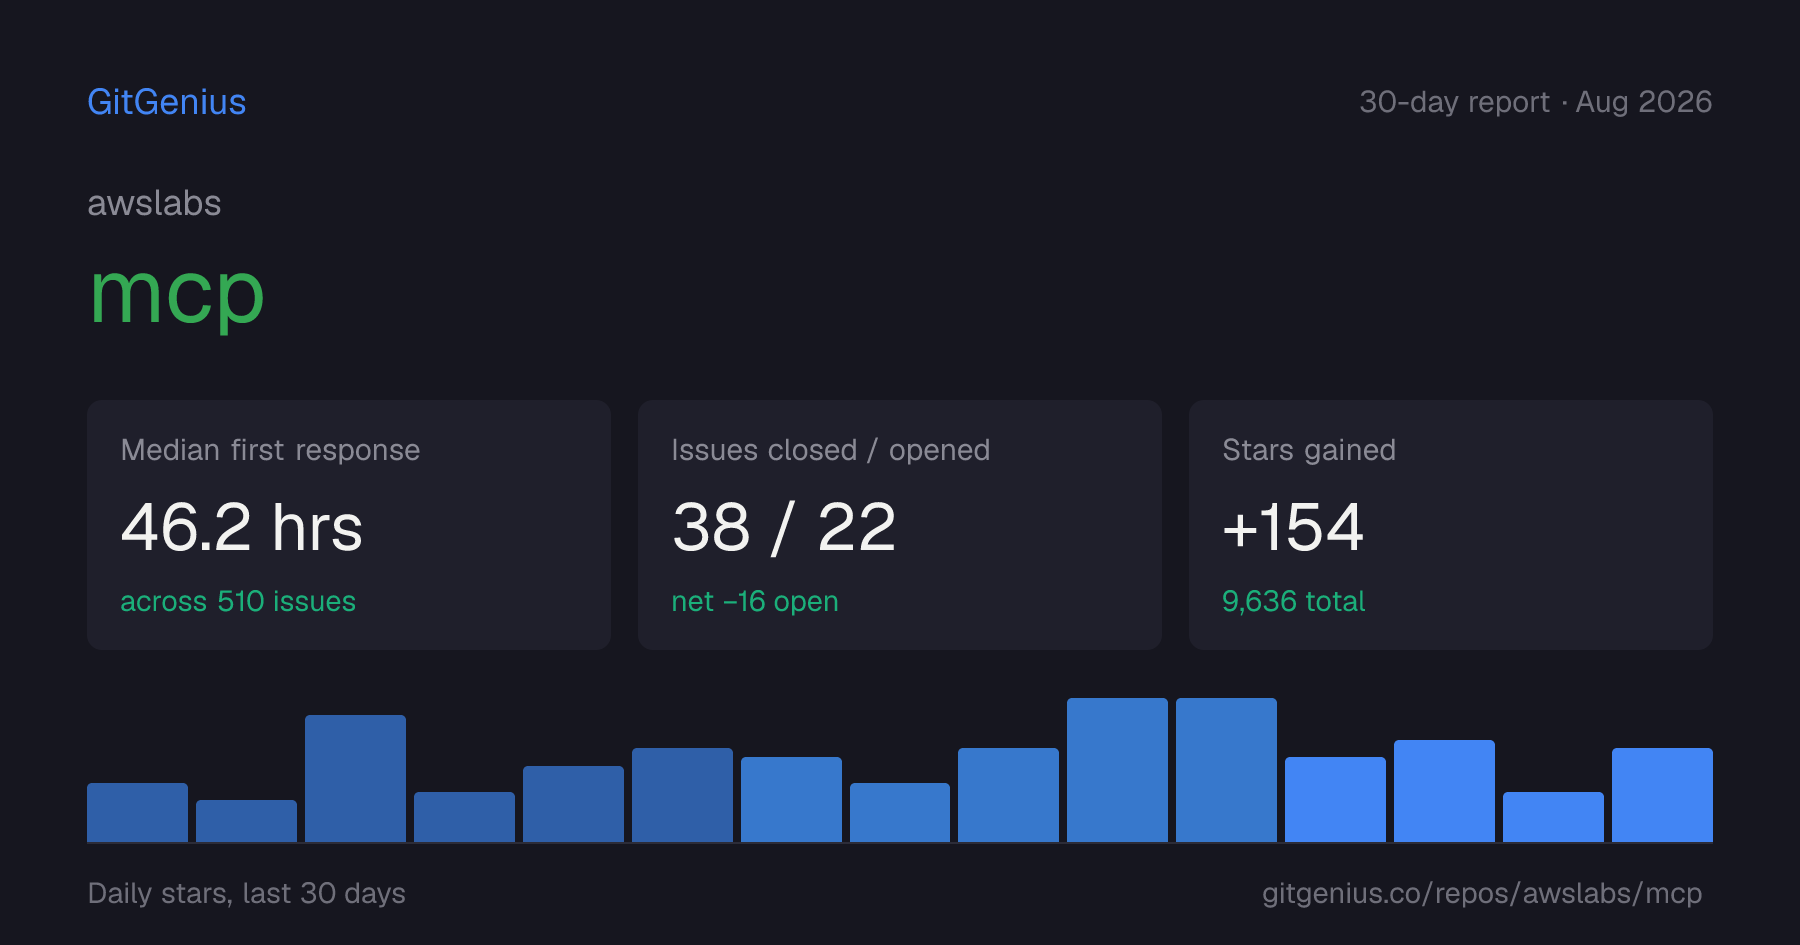Click the 46.2 hrs value
The image size is (1800, 945).
242,527
